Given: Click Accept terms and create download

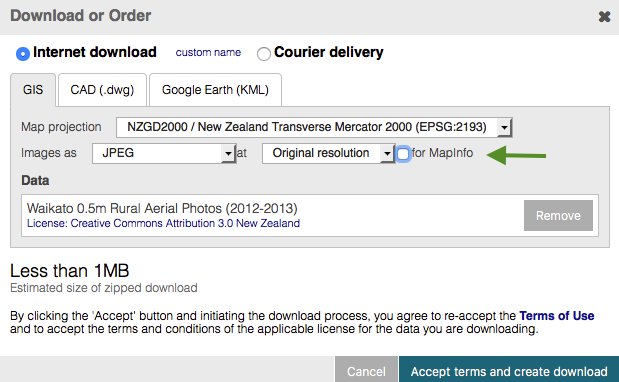Looking at the screenshot, I should [x=509, y=371].
